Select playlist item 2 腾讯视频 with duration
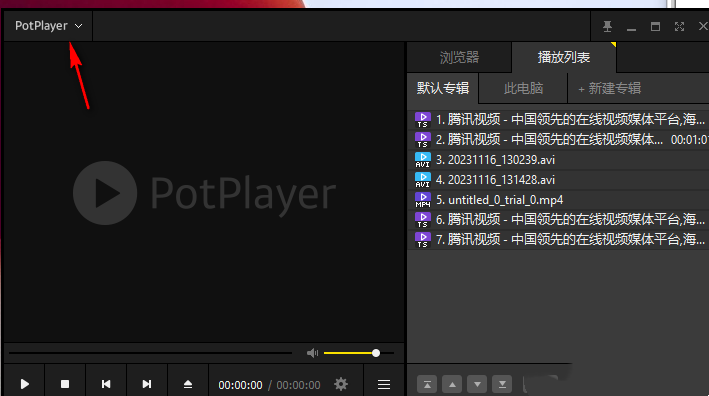The width and height of the screenshot is (709, 396). pyautogui.click(x=558, y=139)
